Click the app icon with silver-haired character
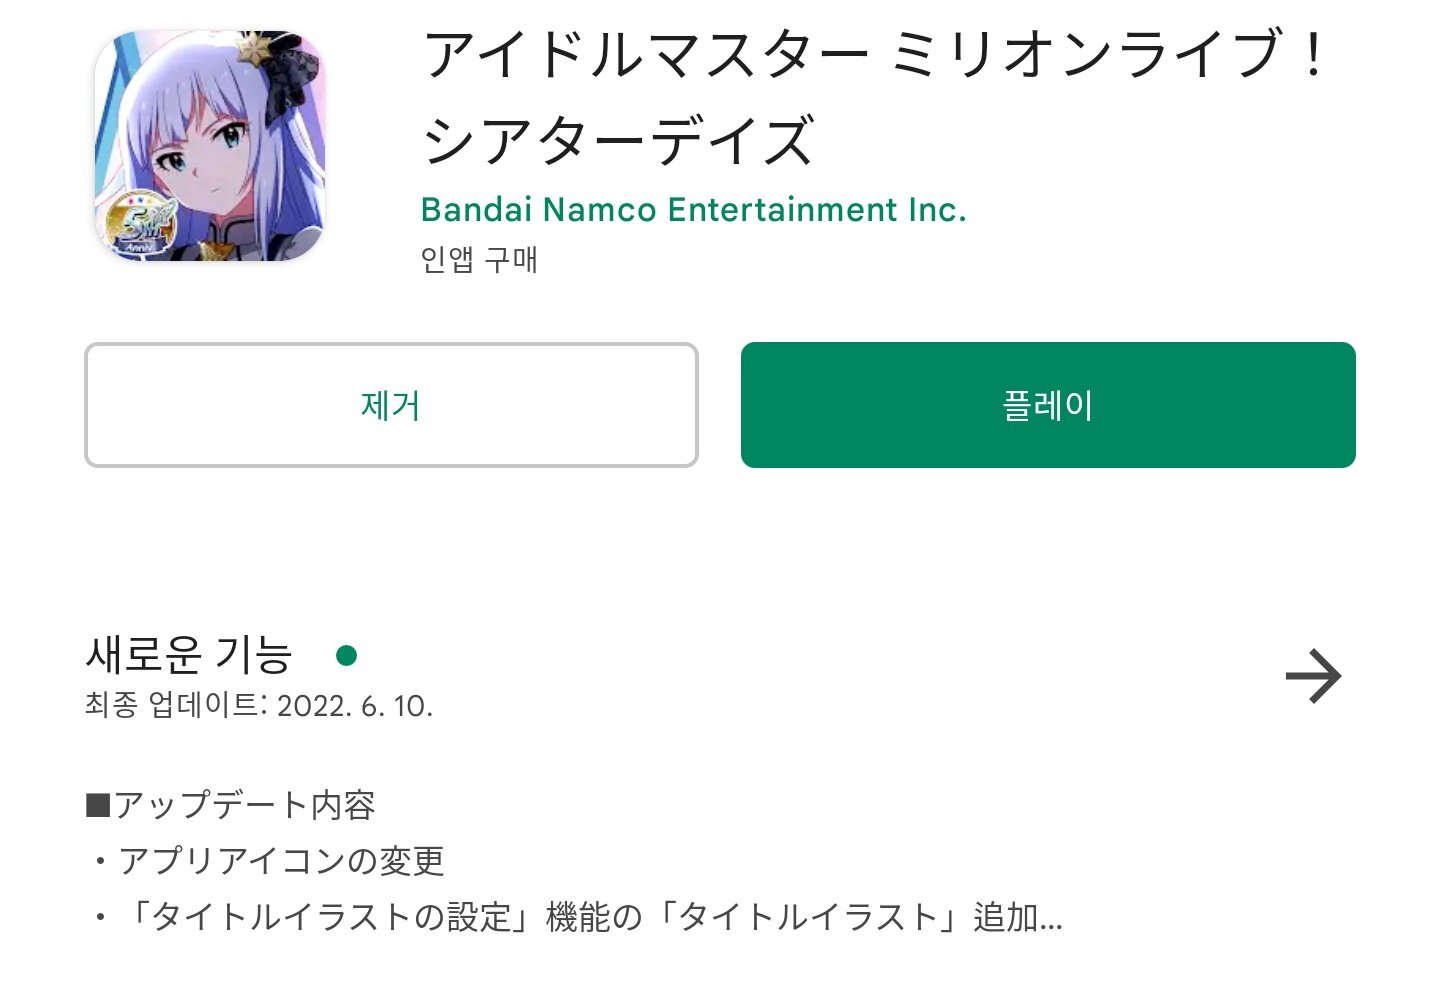The width and height of the screenshot is (1440, 1008). click(x=210, y=146)
